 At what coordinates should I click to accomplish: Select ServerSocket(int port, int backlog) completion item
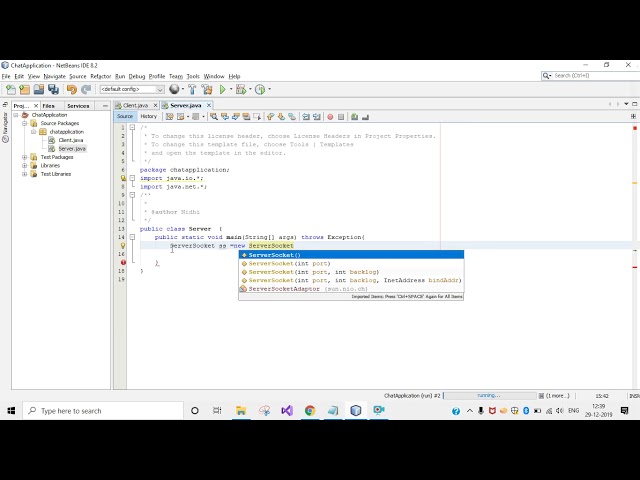[351, 272]
